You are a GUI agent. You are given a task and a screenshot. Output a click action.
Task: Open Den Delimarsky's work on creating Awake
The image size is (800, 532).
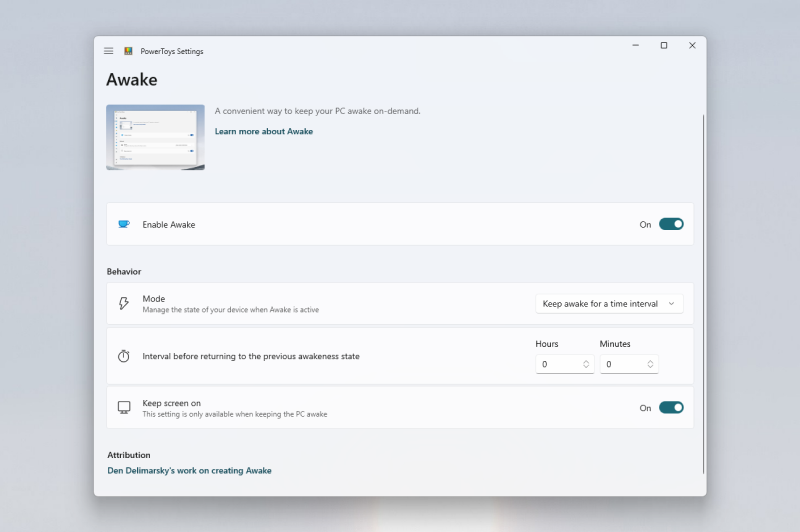[x=189, y=470]
